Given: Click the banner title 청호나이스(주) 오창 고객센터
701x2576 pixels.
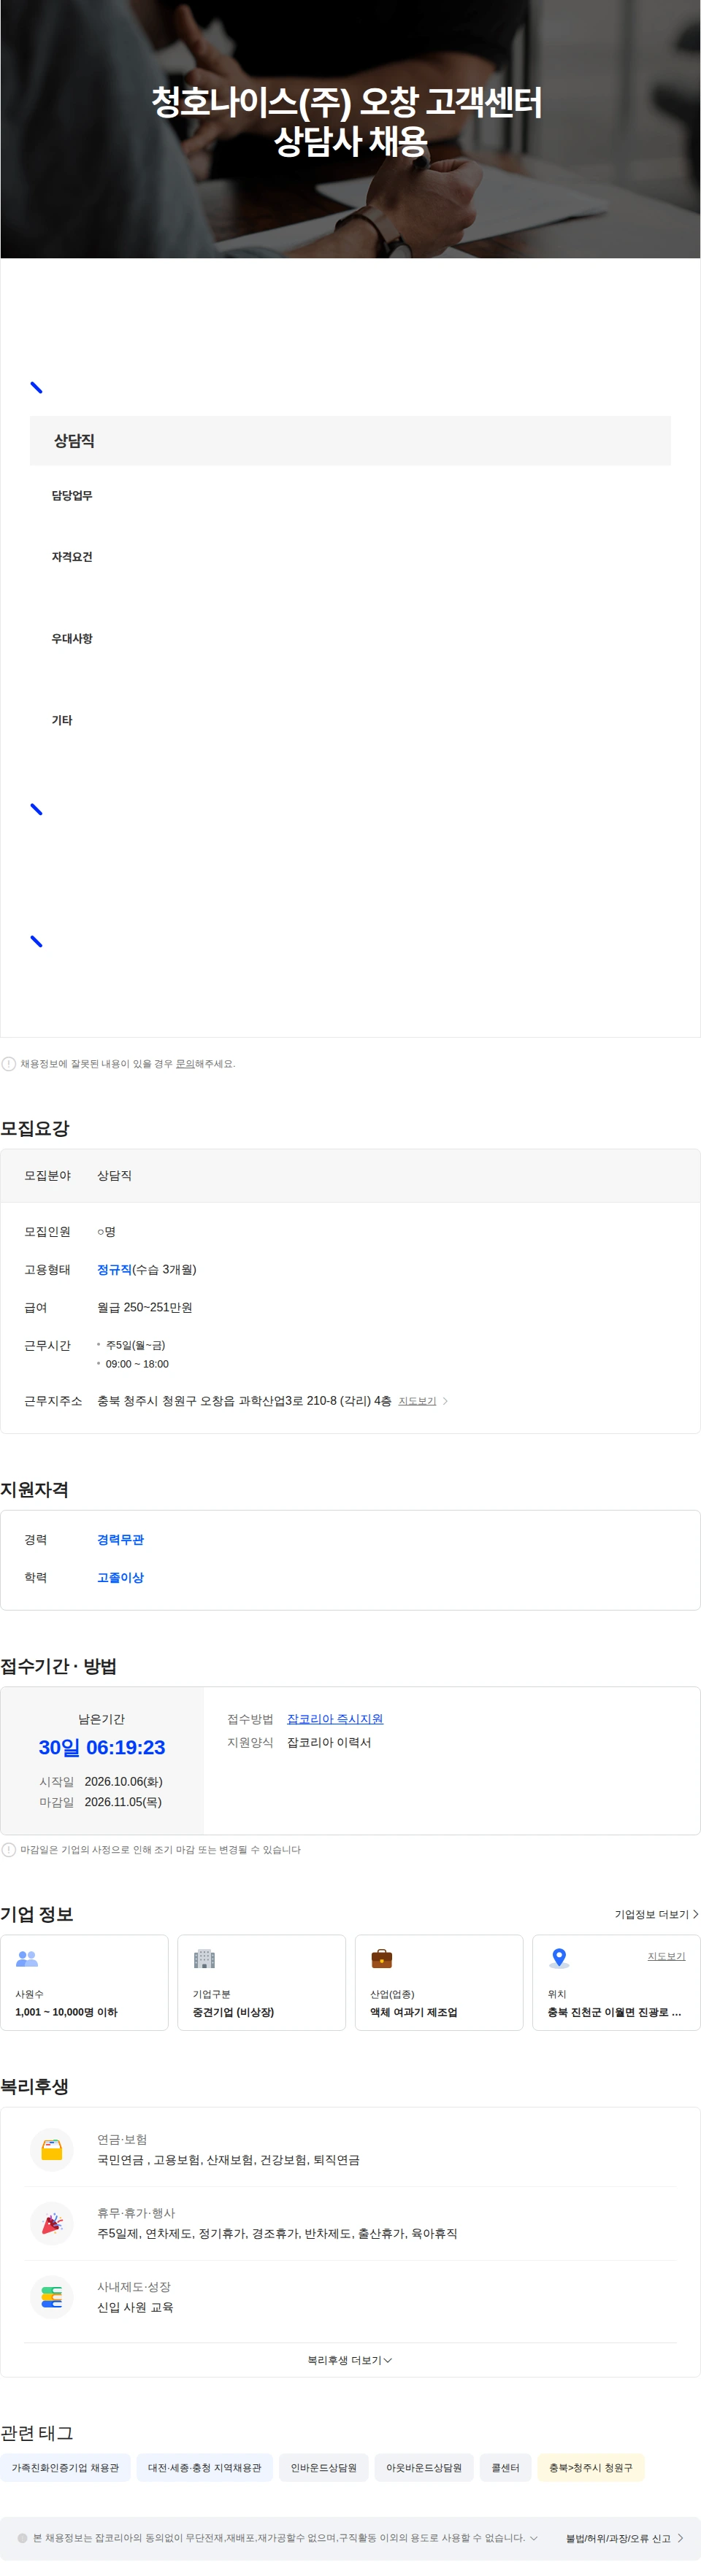Looking at the screenshot, I should (347, 102).
